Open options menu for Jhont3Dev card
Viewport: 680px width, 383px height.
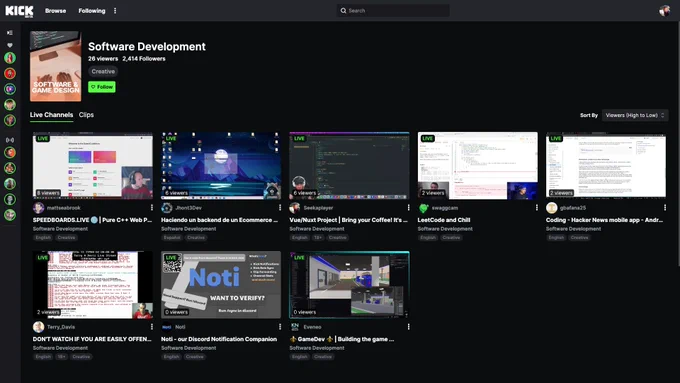[280, 208]
